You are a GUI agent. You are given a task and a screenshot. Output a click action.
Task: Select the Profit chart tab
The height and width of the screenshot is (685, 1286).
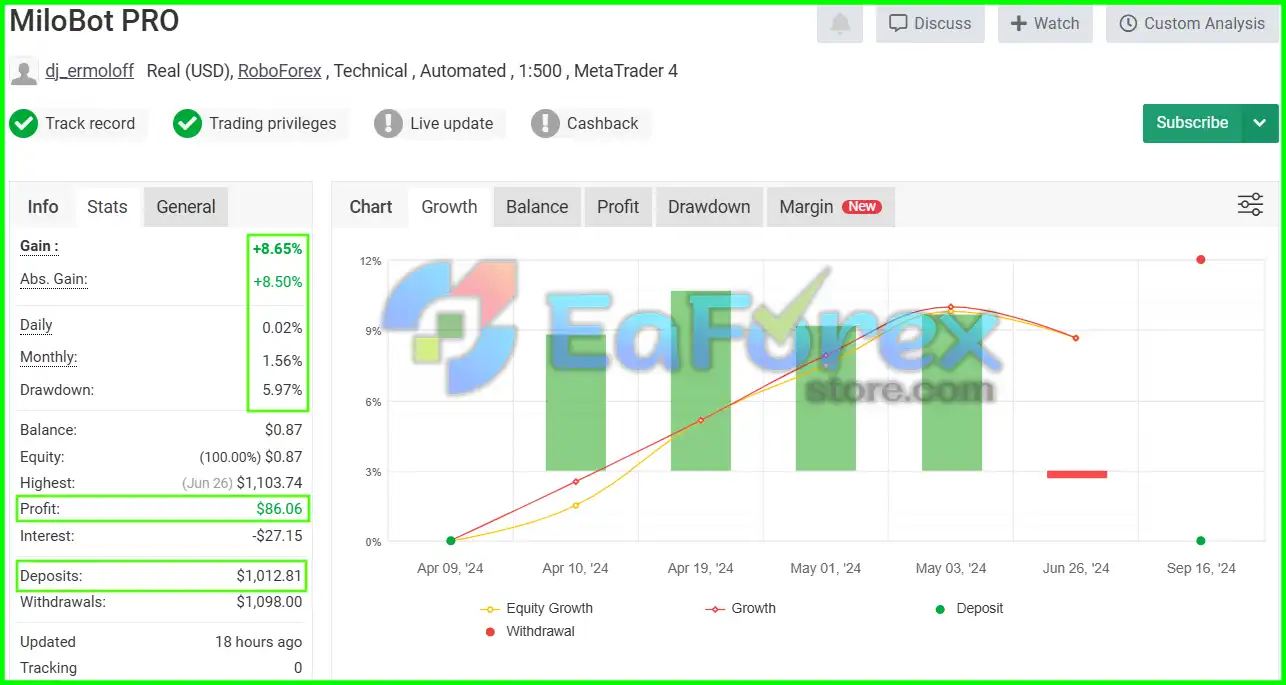tap(618, 207)
